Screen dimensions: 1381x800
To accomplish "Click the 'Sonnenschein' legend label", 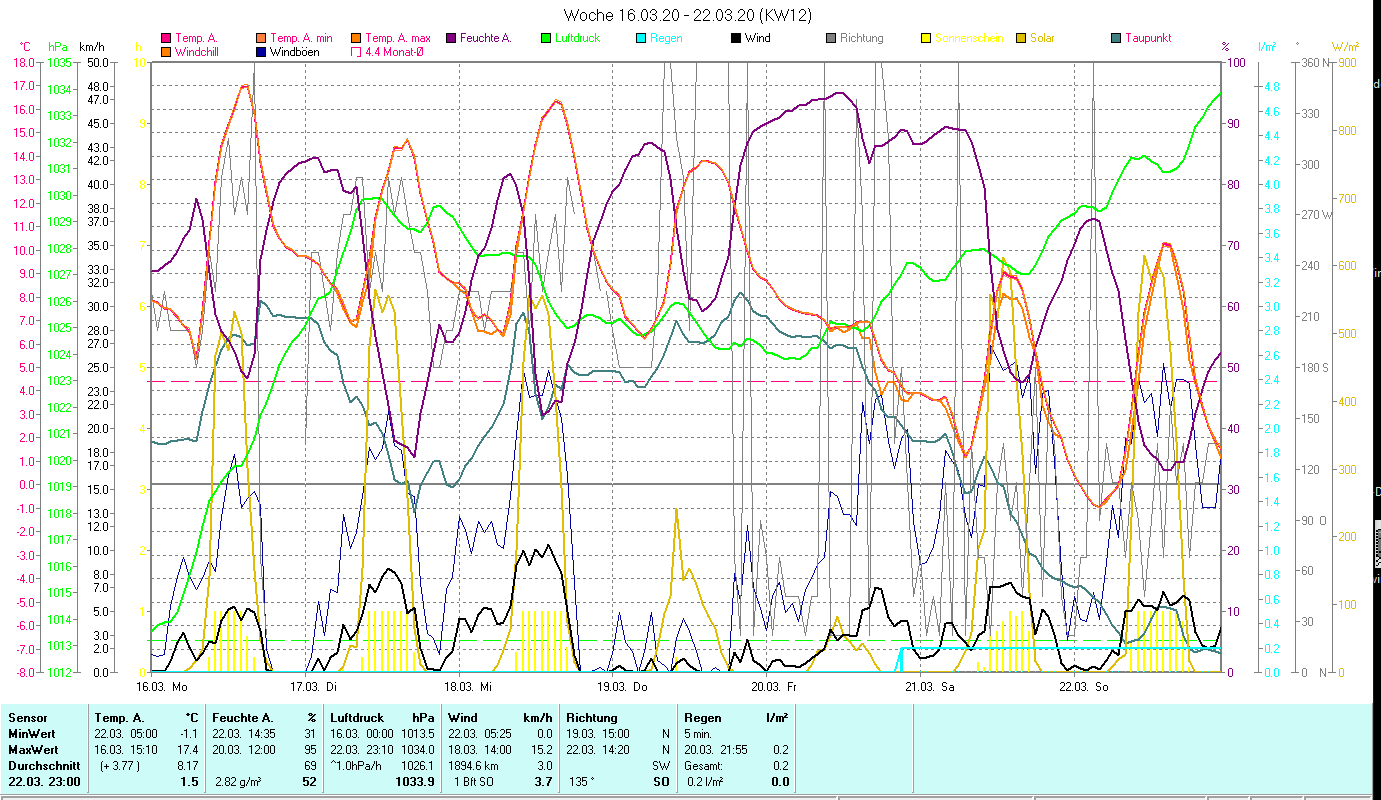I will click(970, 39).
